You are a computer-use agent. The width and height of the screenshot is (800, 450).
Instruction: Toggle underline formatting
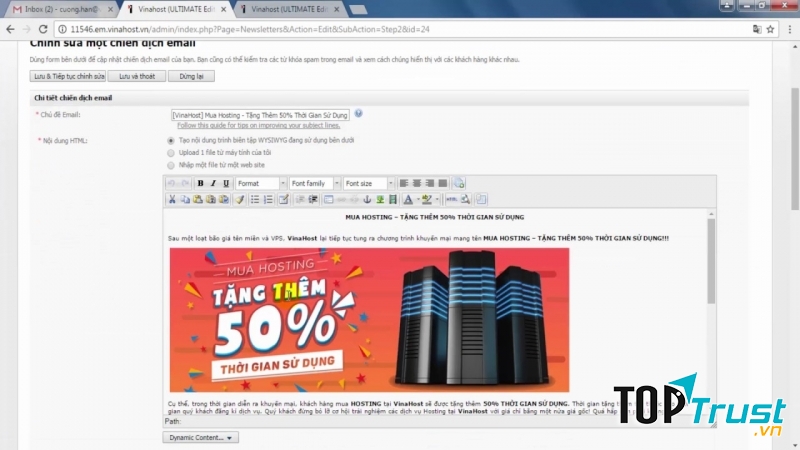click(226, 183)
